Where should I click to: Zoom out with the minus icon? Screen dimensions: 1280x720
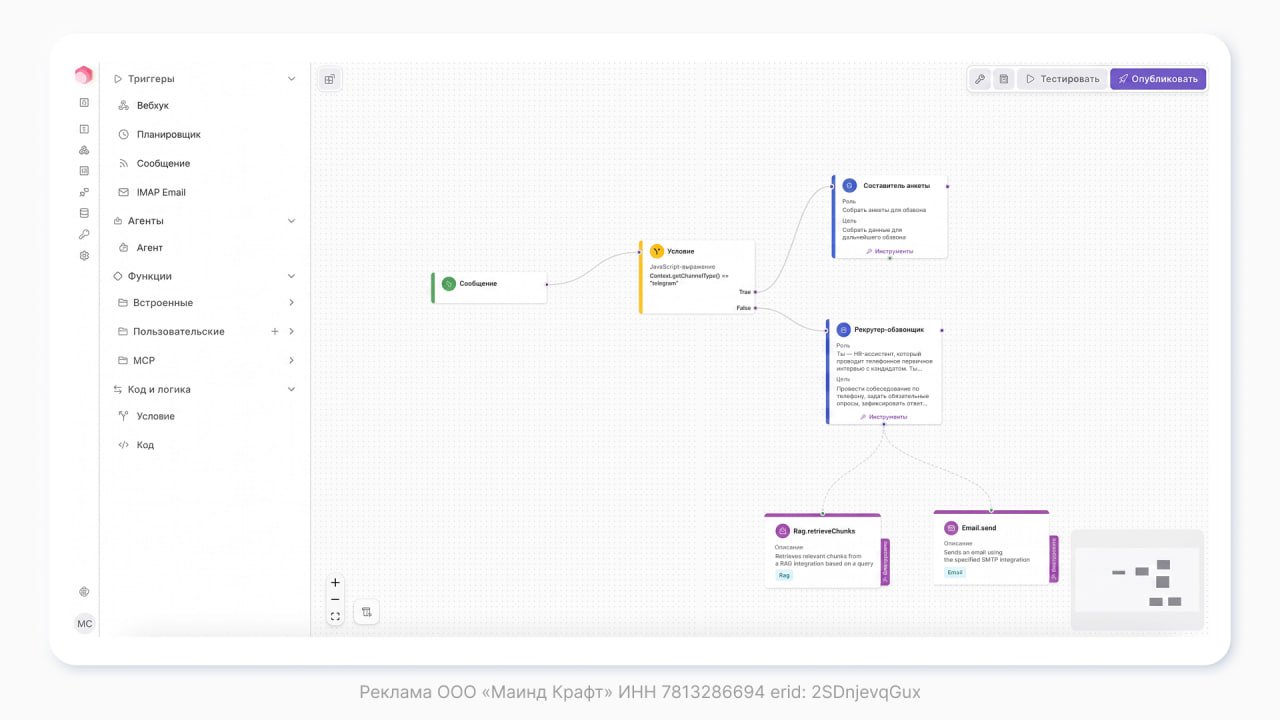pyautogui.click(x=335, y=599)
